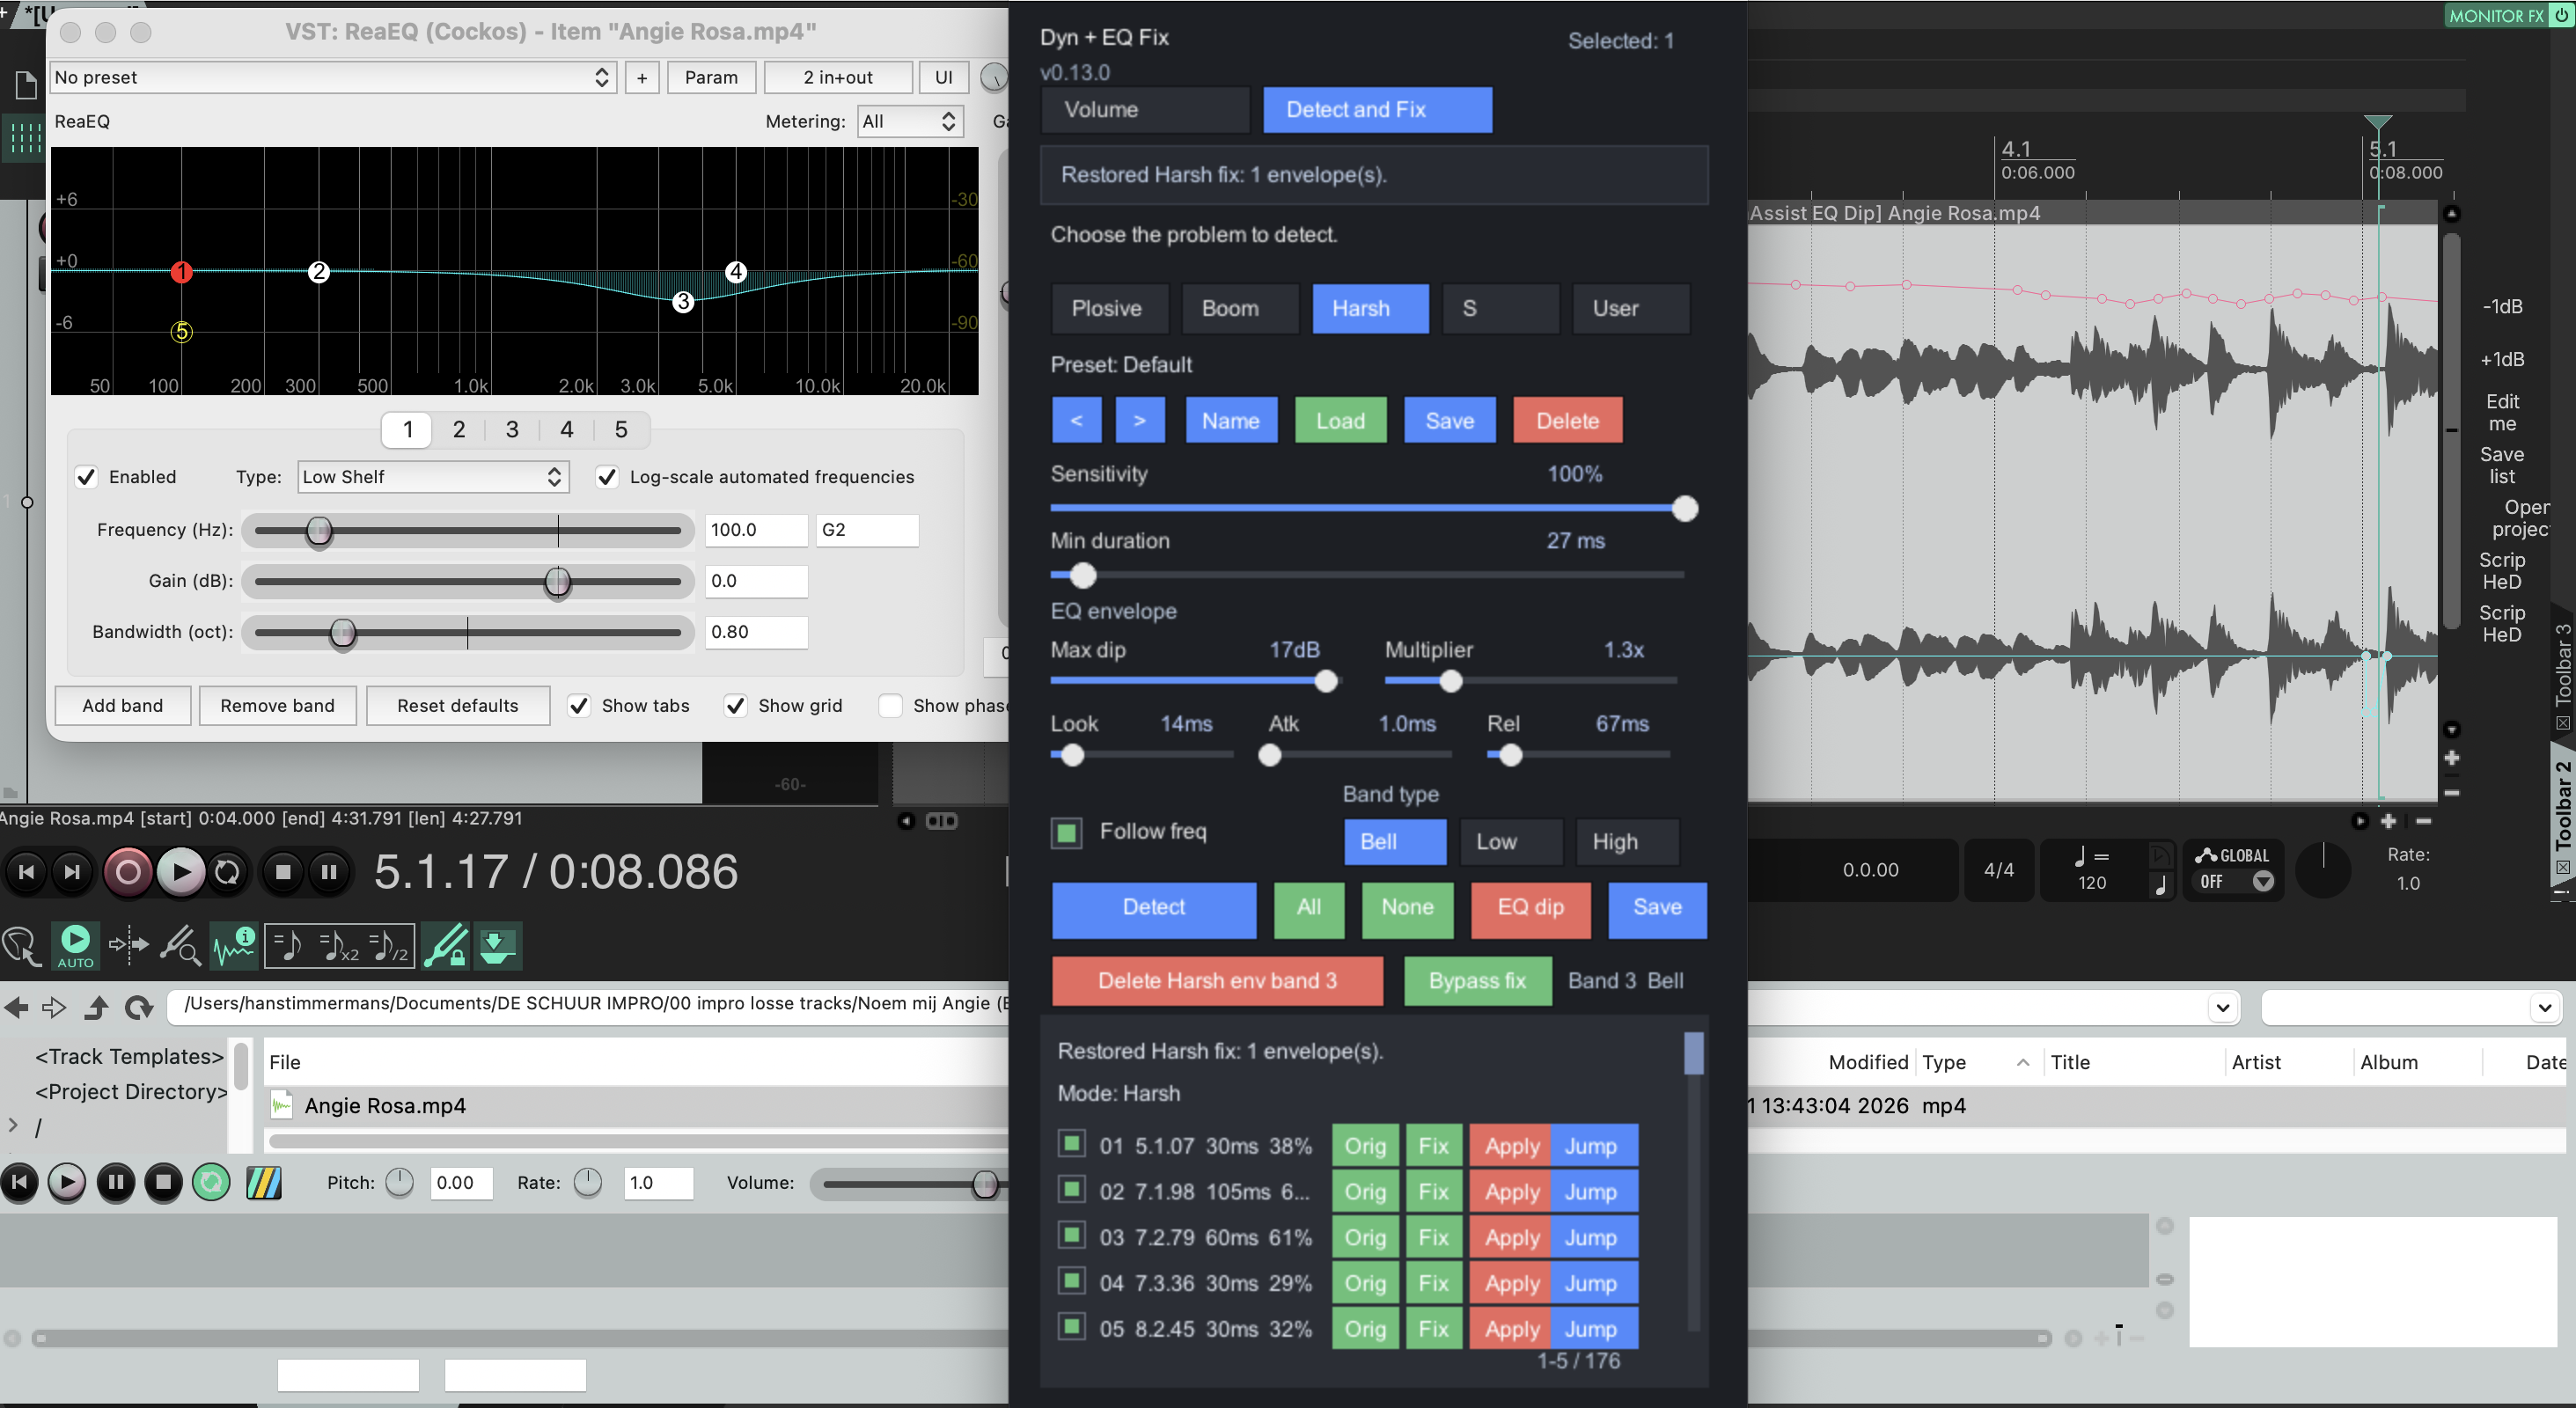Toggle the band Enabled checkbox in ReaEQ
The height and width of the screenshot is (1408, 2576).
[87, 477]
